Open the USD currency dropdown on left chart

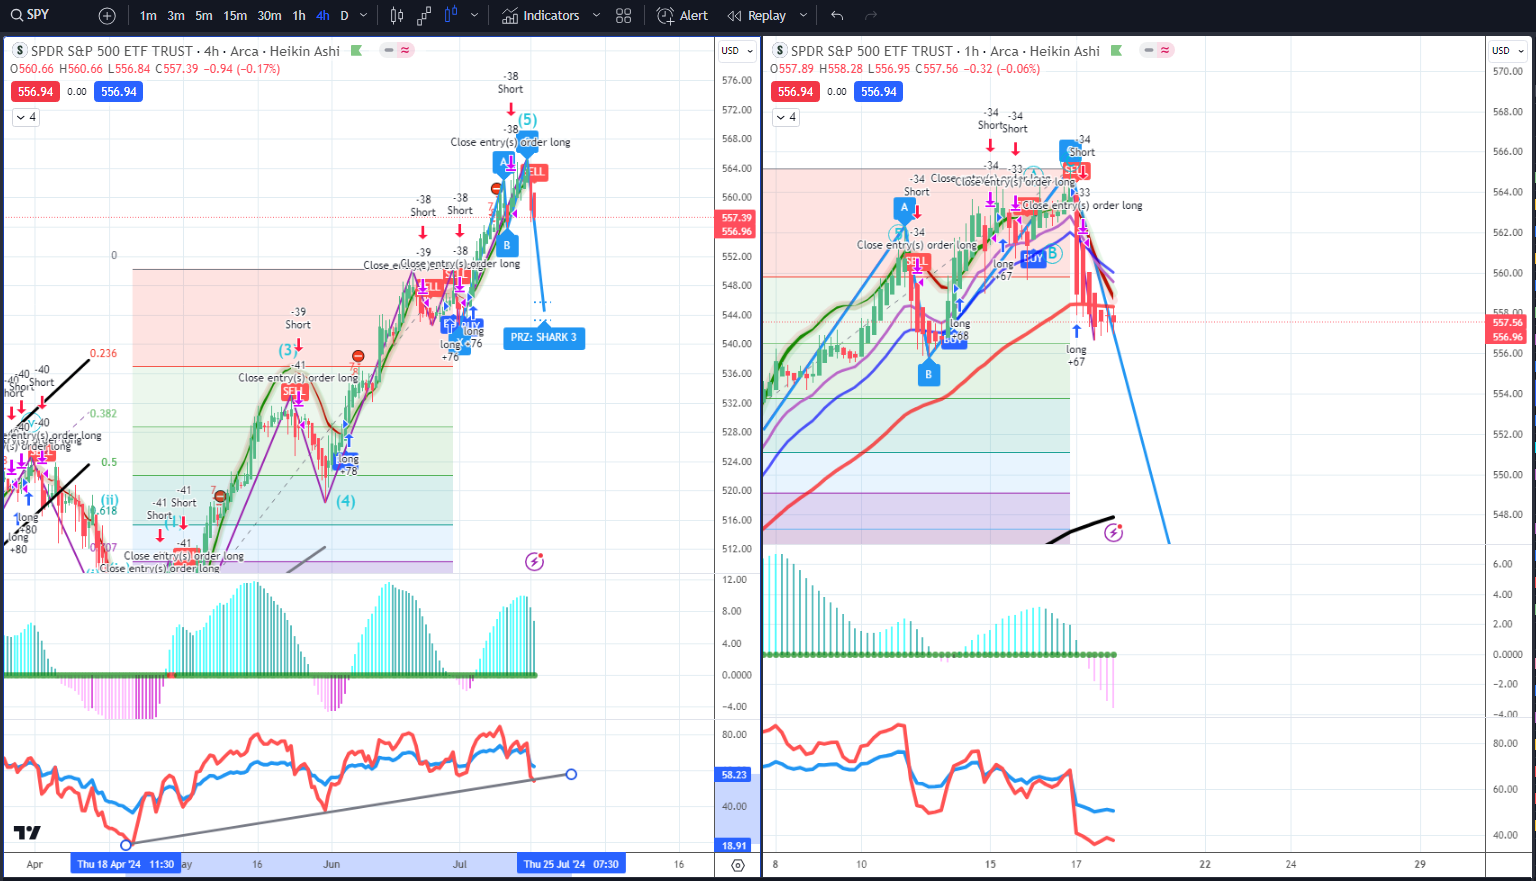pos(738,50)
